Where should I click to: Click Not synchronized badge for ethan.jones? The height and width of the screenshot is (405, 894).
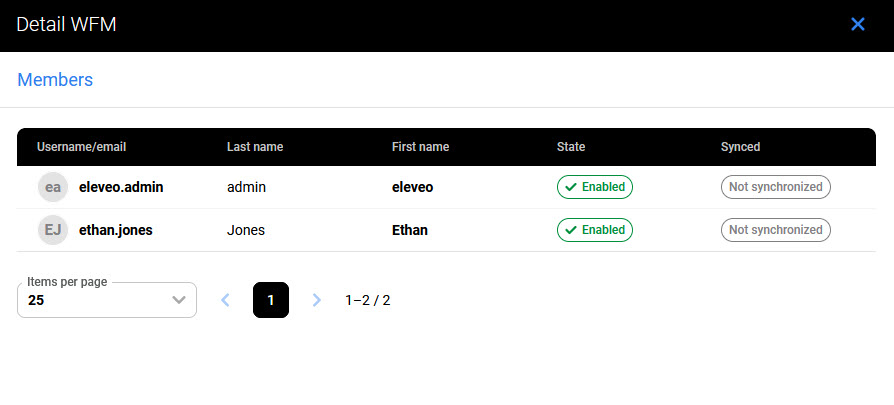coord(775,230)
